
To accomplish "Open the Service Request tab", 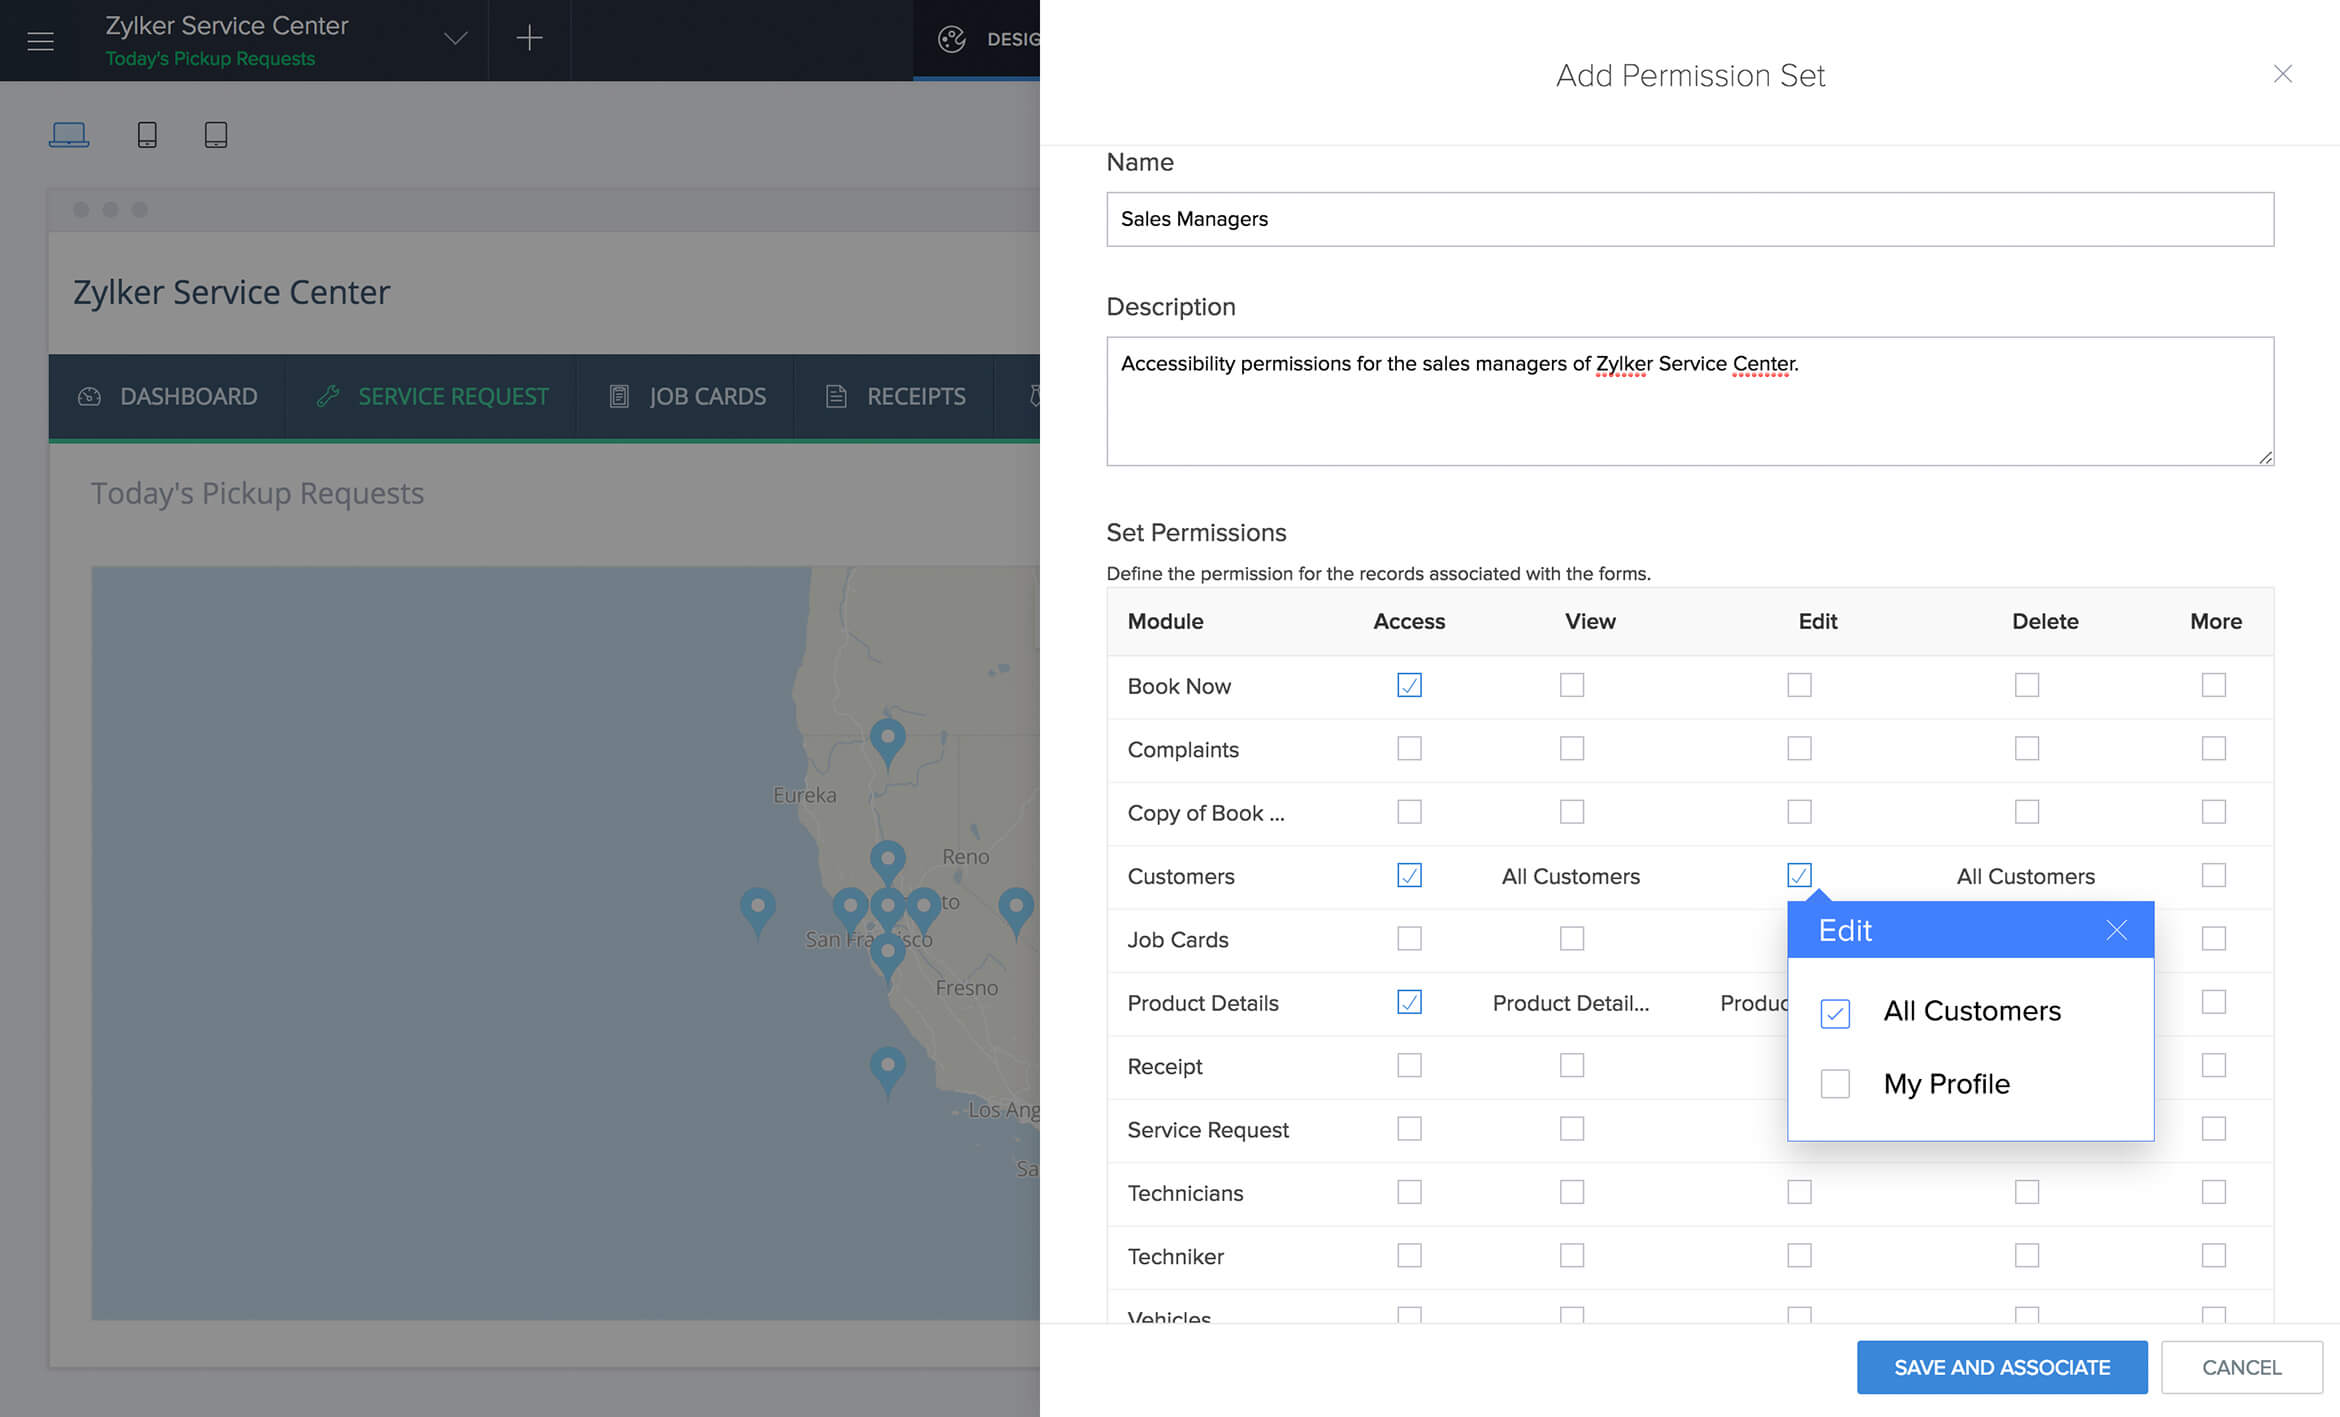I will 432,396.
